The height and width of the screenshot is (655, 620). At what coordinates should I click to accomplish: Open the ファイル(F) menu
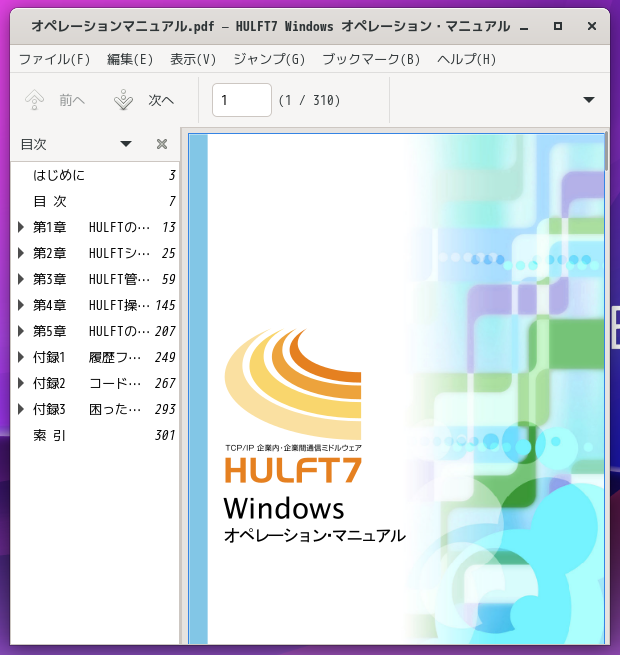click(x=54, y=59)
